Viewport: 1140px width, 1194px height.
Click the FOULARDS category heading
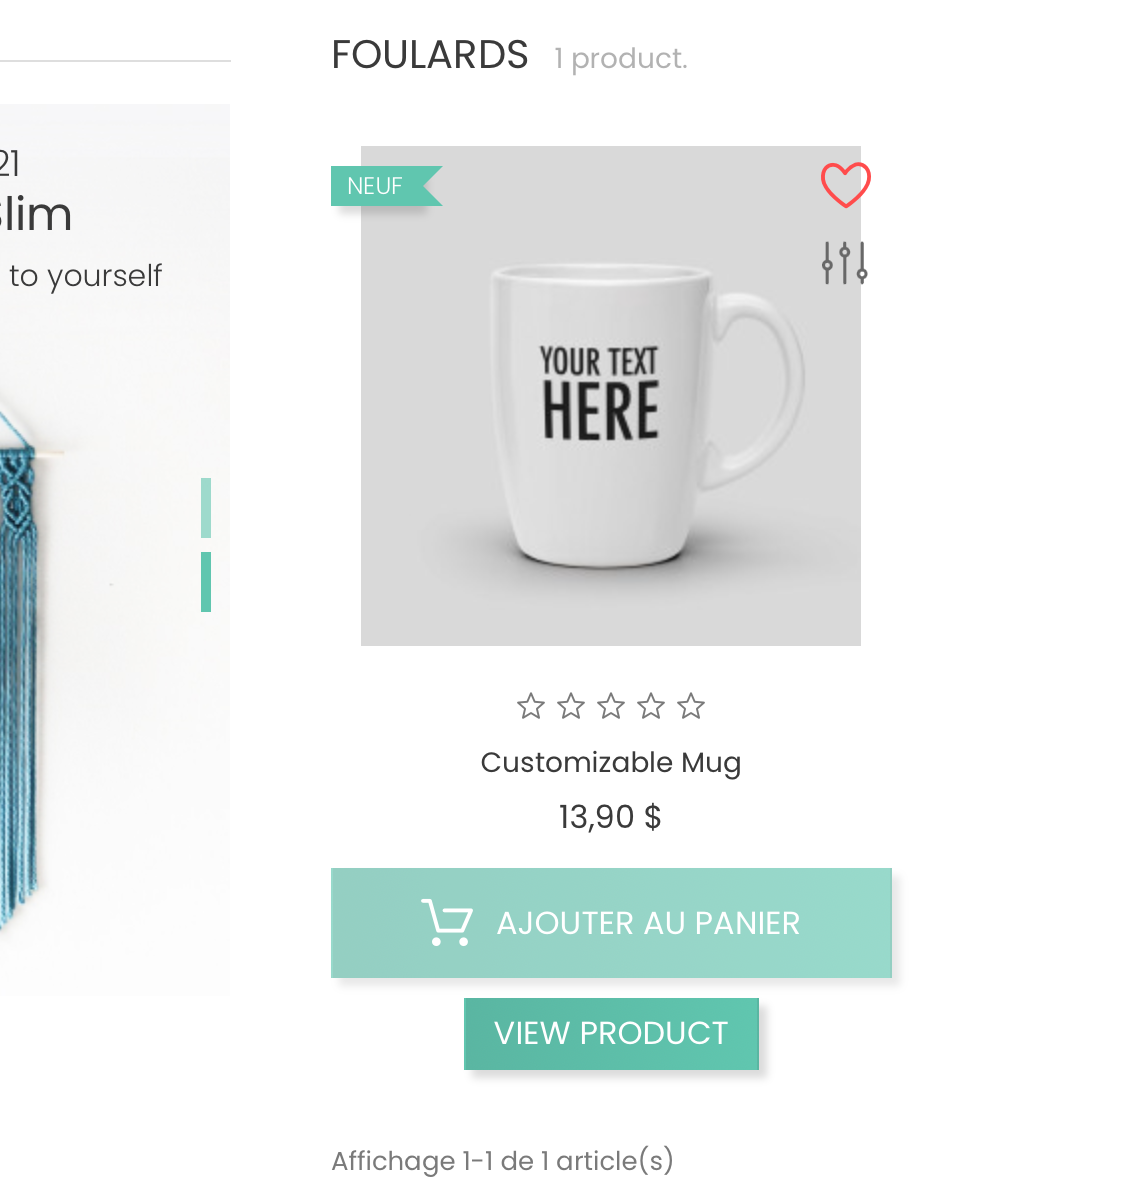point(430,55)
